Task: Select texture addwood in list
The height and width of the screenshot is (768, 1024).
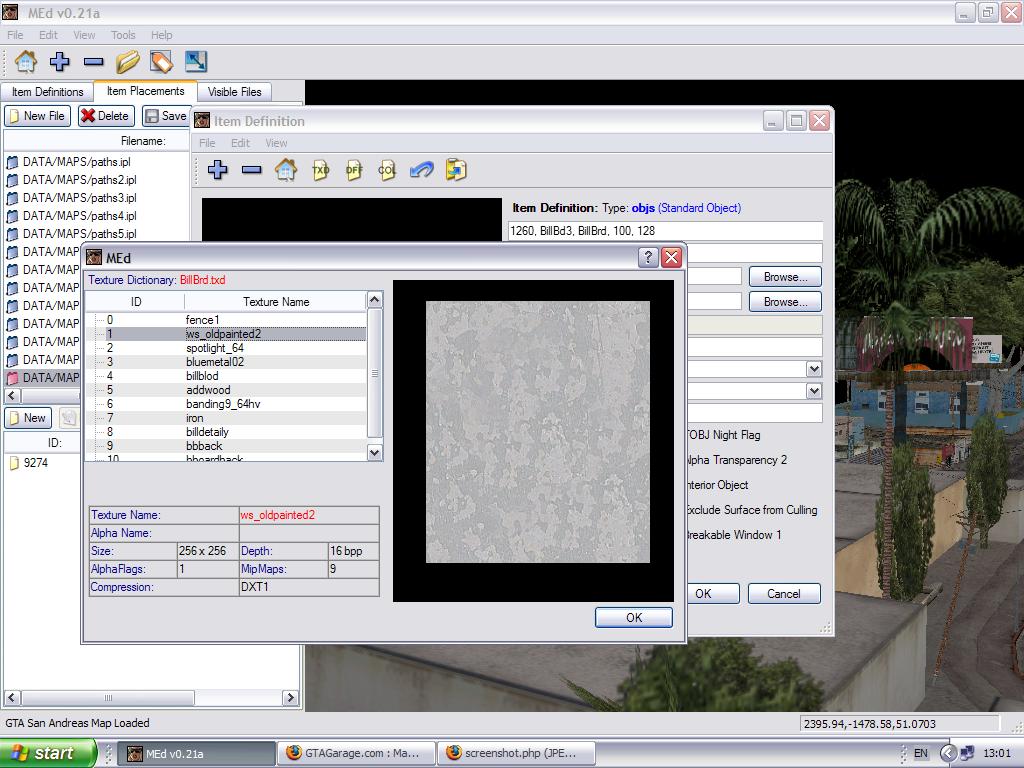Action: pos(226,390)
